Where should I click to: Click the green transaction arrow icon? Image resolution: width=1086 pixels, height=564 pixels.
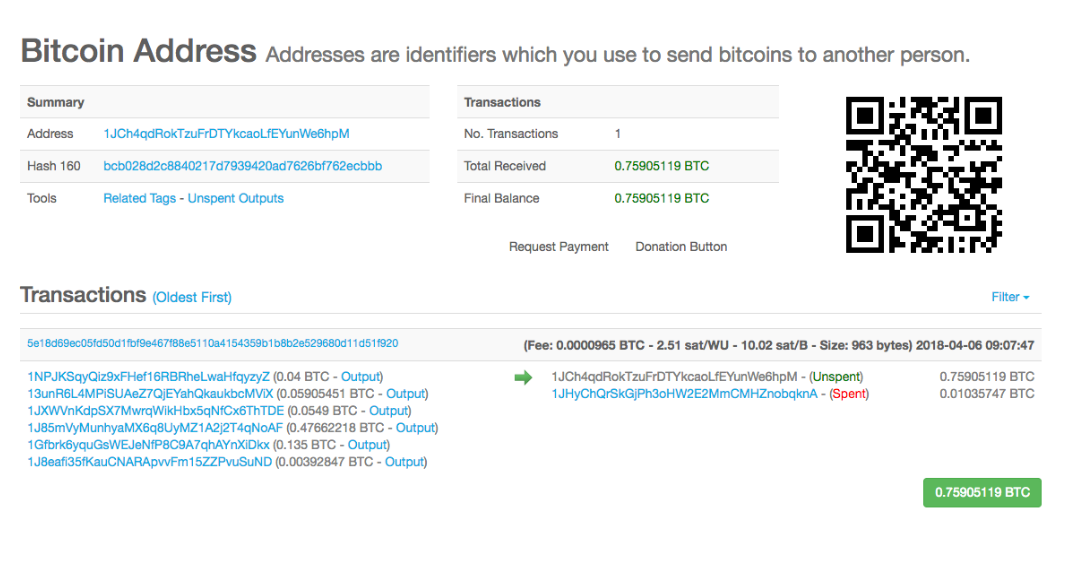click(523, 378)
